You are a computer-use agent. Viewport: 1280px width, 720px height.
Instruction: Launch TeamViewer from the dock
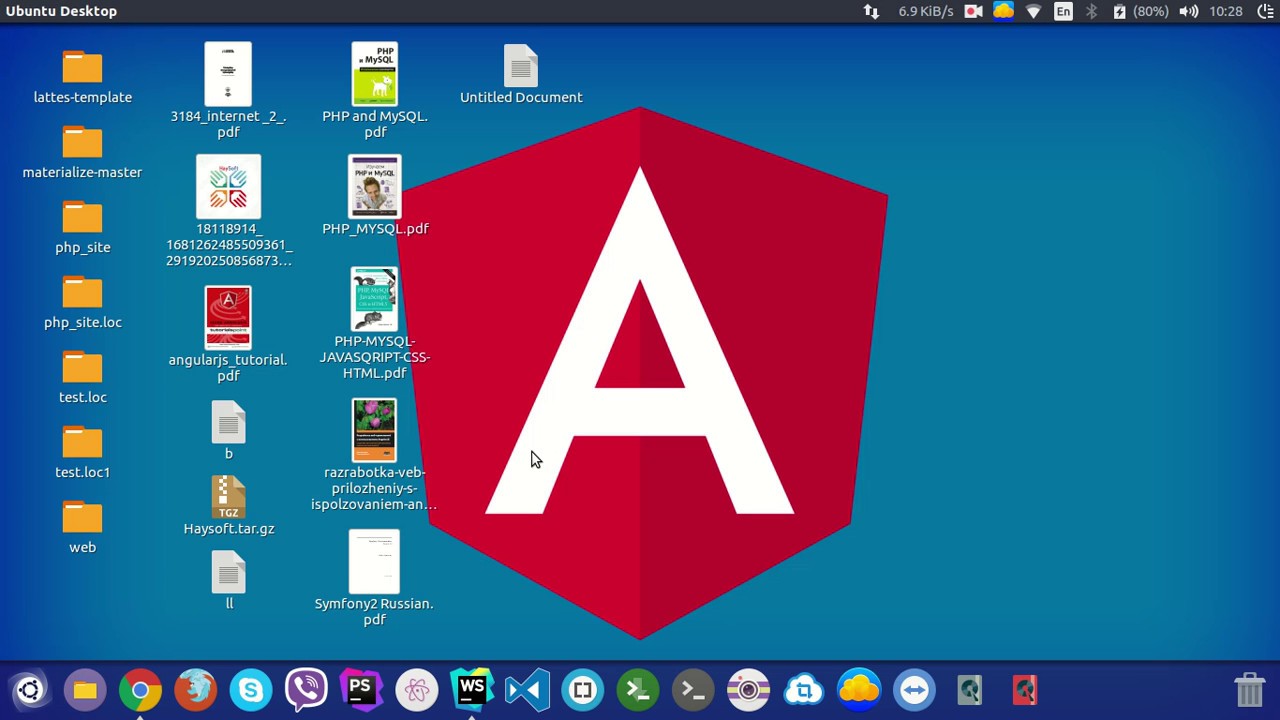pos(914,690)
